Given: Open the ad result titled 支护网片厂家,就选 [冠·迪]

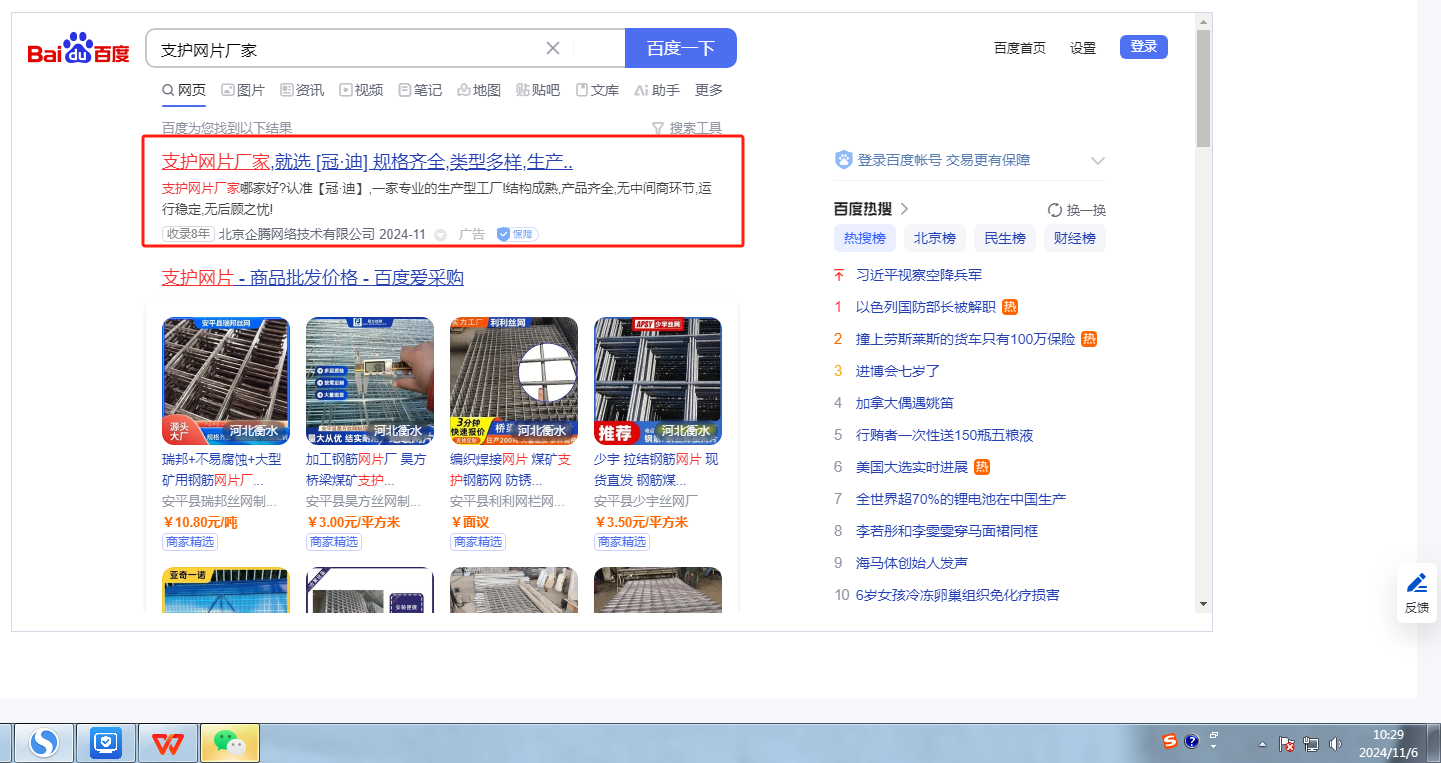Looking at the screenshot, I should pos(367,162).
